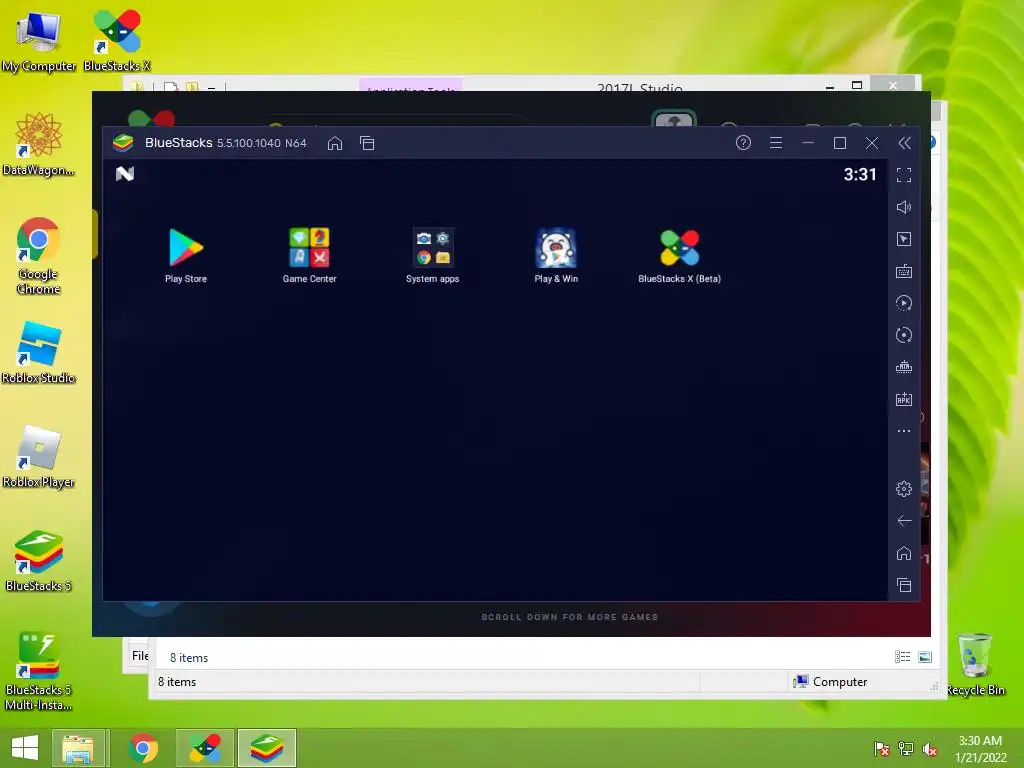Click the network tray icon
Screen dimensions: 1024x768
[906, 749]
